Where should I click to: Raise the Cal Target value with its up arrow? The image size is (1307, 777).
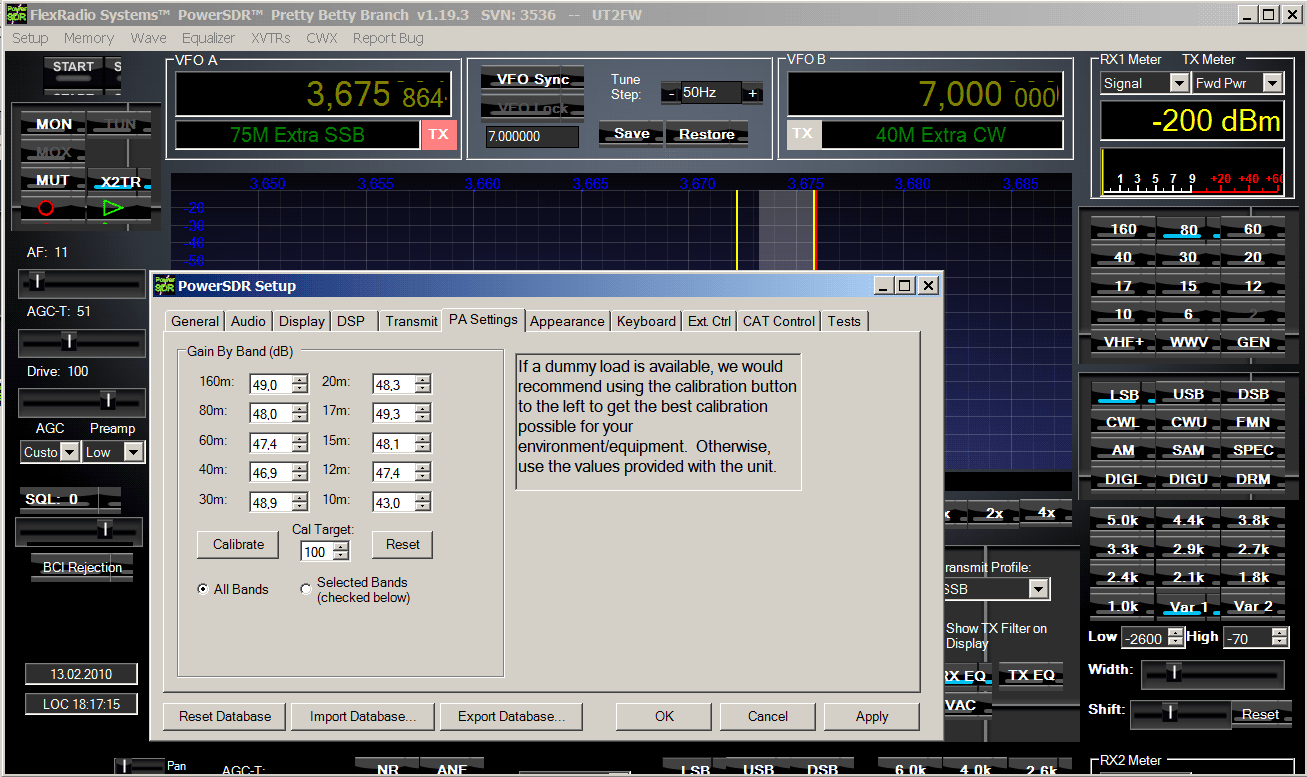point(341,547)
